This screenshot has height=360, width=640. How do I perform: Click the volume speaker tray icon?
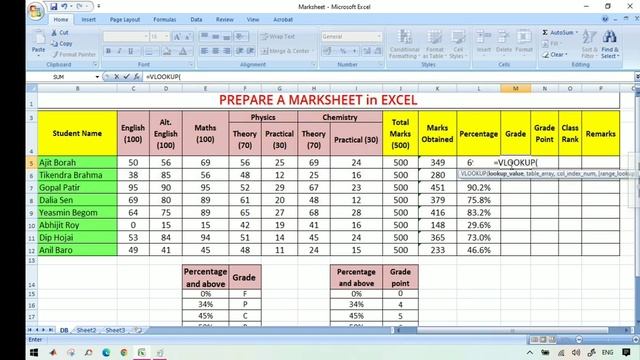pyautogui.click(x=576, y=353)
